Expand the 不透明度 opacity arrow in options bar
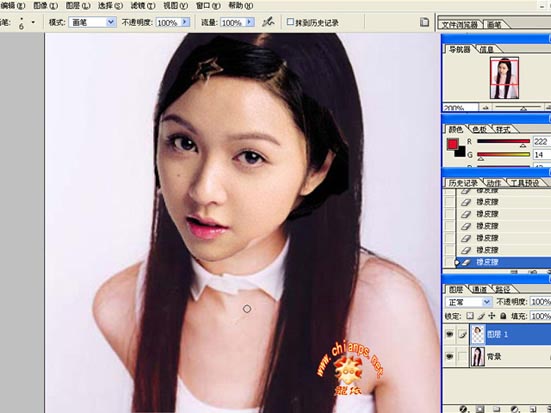The width and height of the screenshot is (551, 413). [x=185, y=22]
